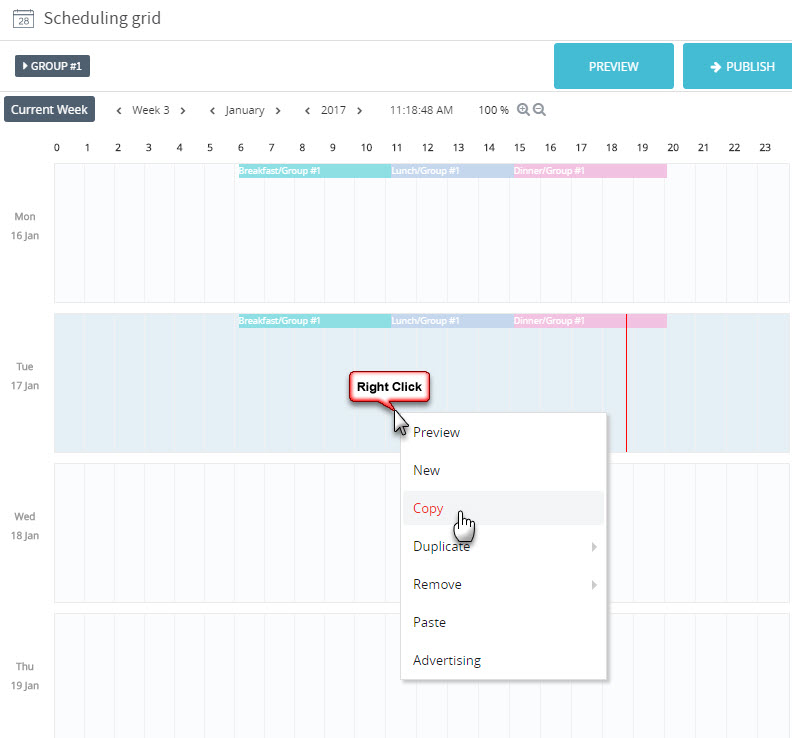Screen dimensions: 792x738
Task: Click the calendar icon beside Scheduling grid
Action: coord(23,19)
